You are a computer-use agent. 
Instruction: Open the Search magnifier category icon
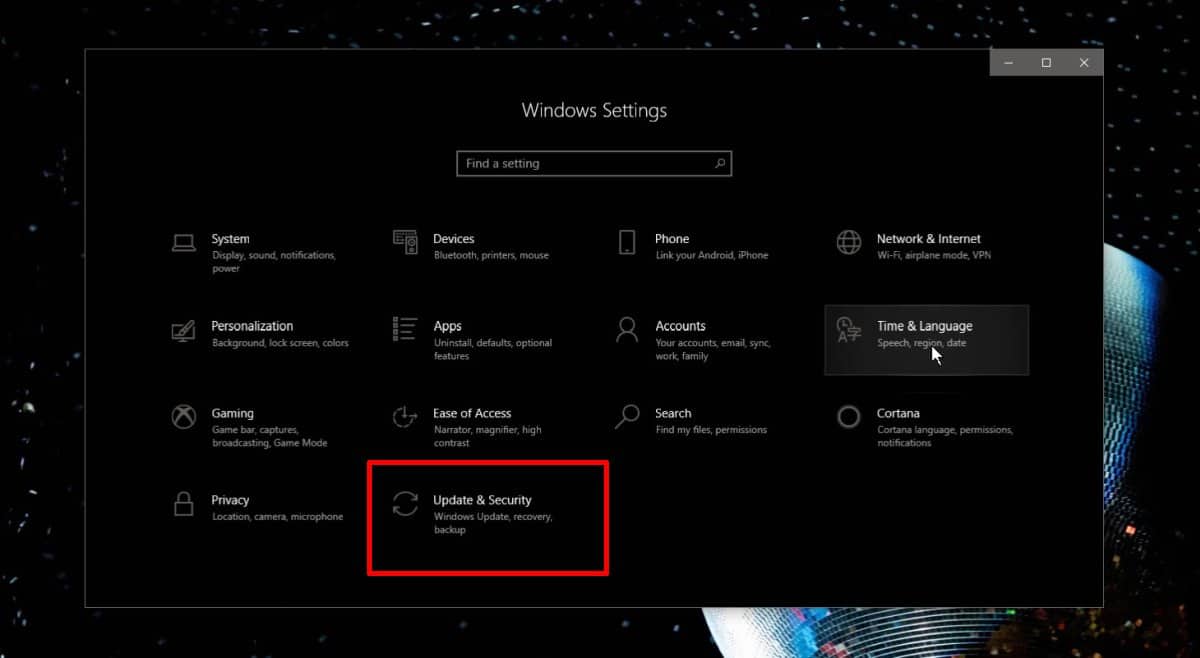pyautogui.click(x=627, y=416)
